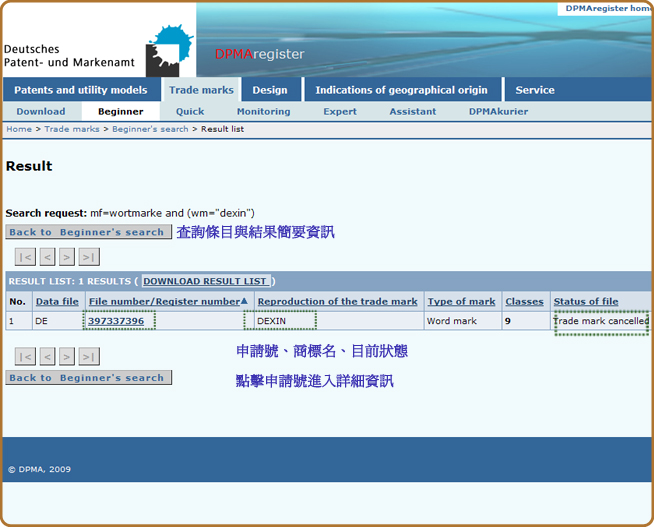Image resolution: width=654 pixels, height=527 pixels.
Task: Sort by Type of mark header
Action: tap(461, 301)
